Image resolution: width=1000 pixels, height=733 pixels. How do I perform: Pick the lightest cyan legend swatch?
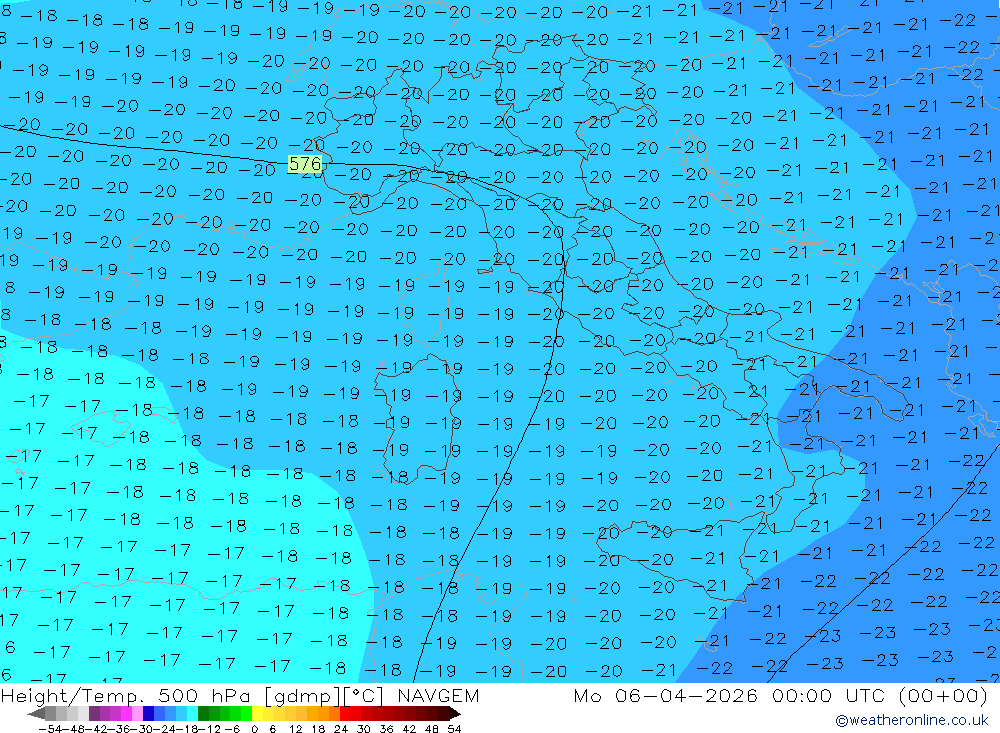pyautogui.click(x=192, y=713)
